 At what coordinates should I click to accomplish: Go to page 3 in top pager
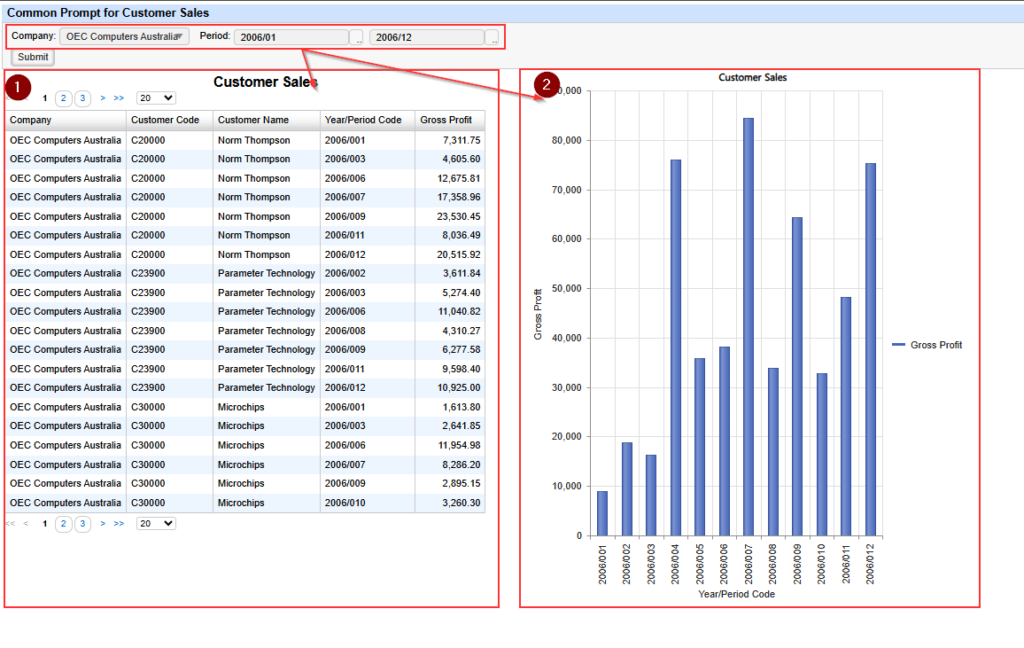[82, 98]
